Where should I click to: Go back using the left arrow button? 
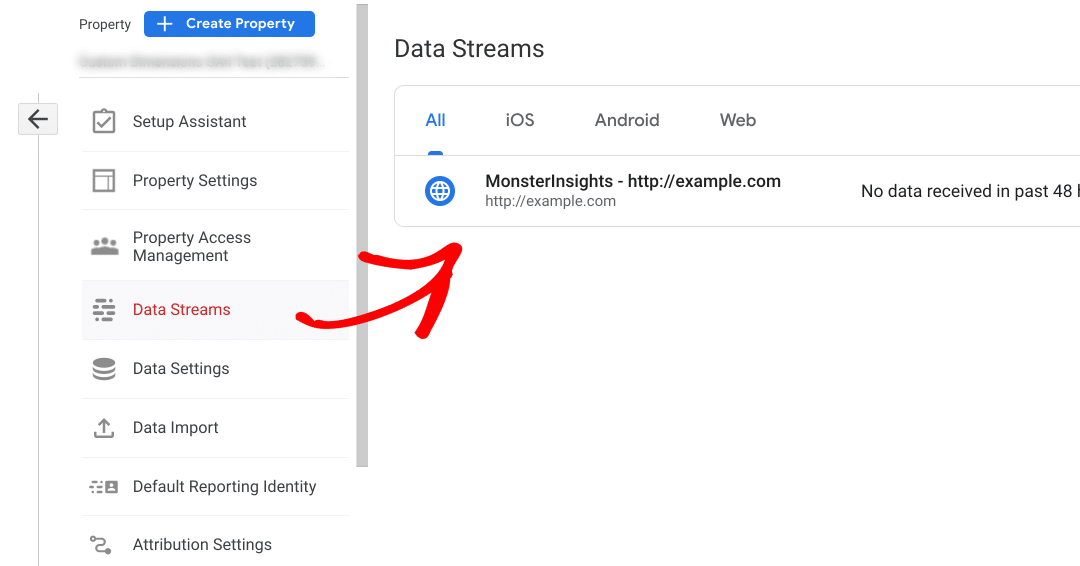tap(38, 119)
